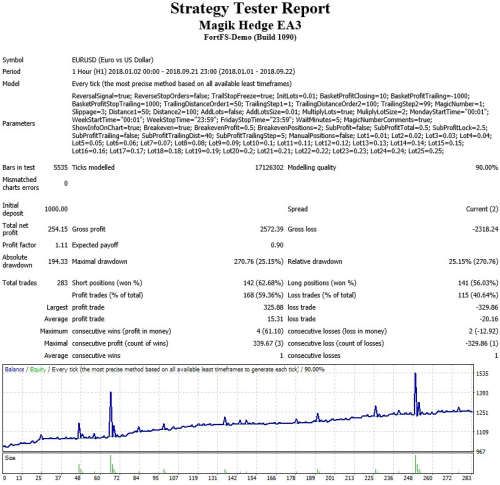Click the 'Profit factor' label

pos(19,245)
